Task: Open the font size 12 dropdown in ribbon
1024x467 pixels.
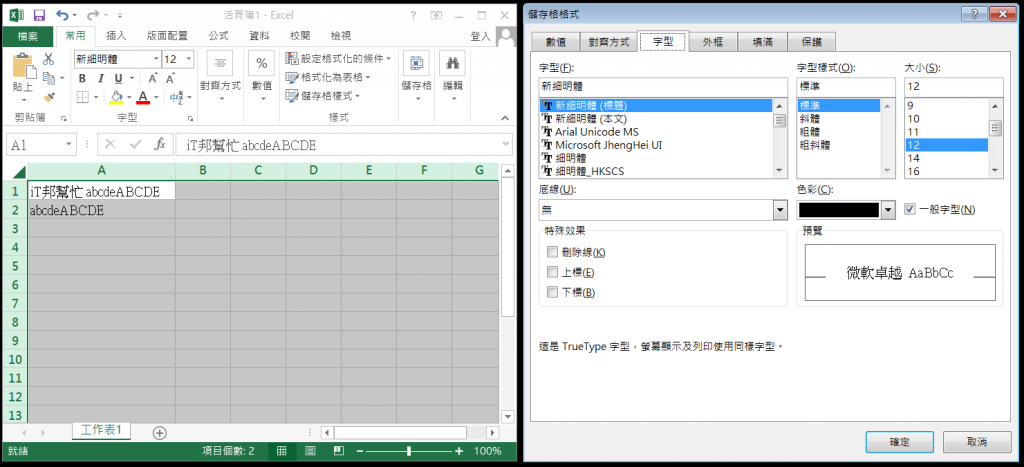Action: tap(189, 59)
